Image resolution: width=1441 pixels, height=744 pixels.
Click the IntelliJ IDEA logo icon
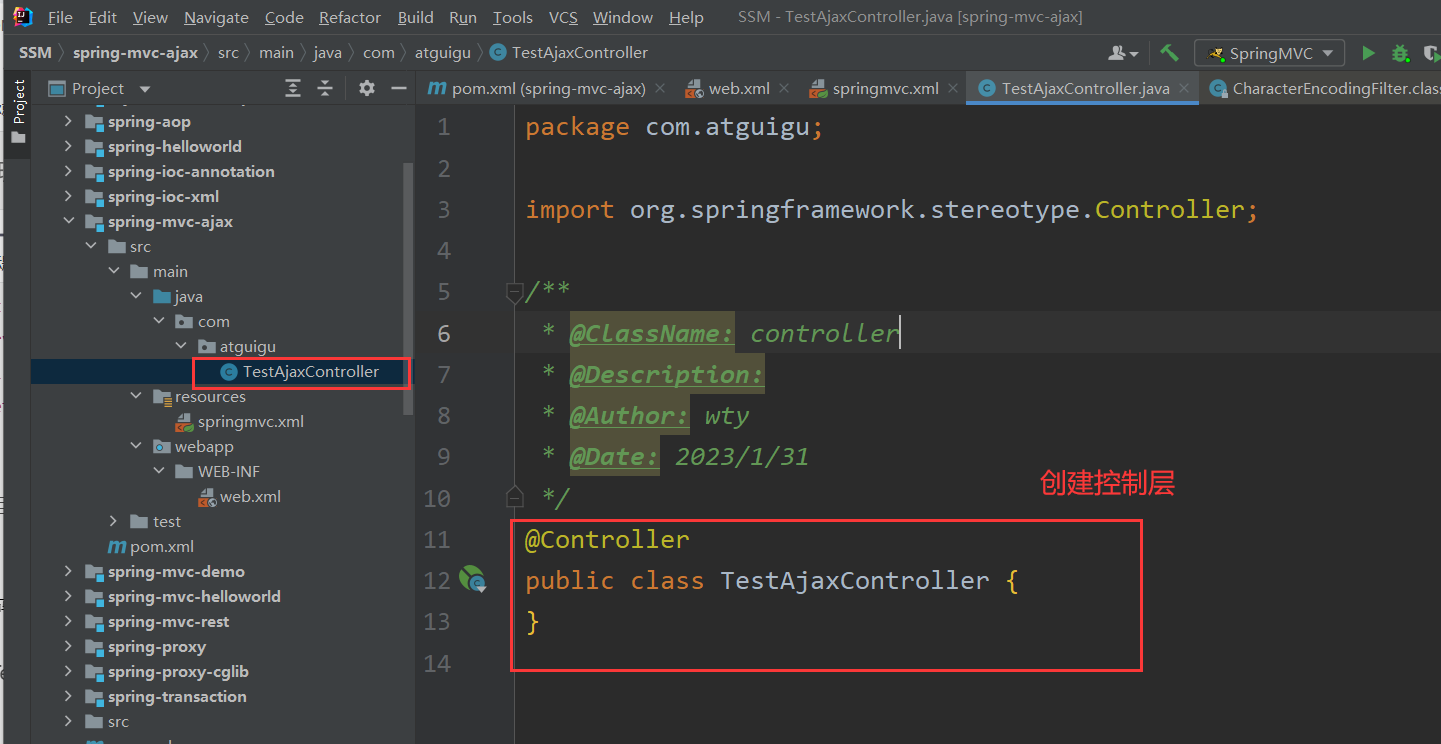click(21, 17)
